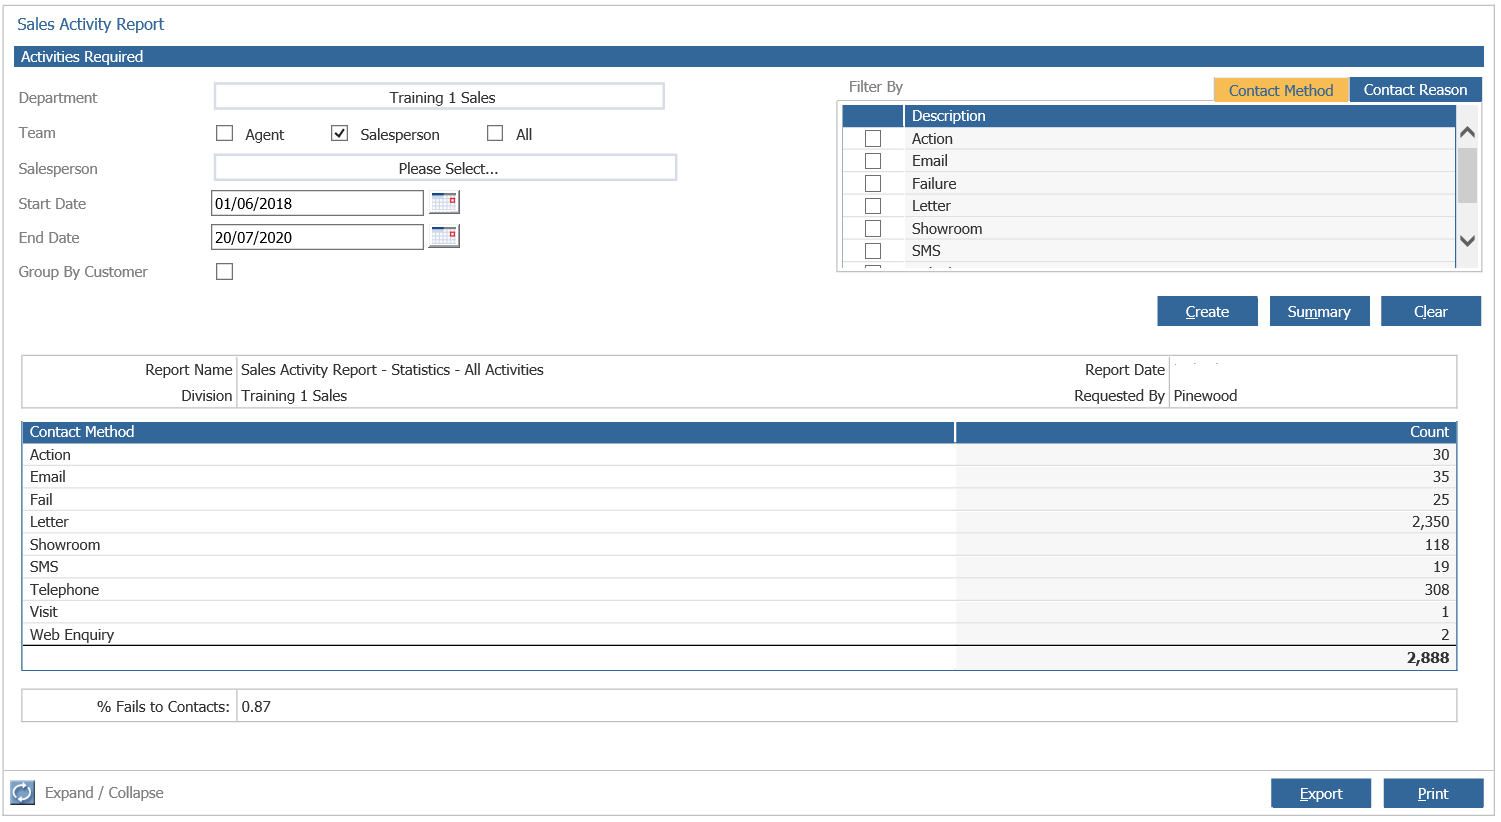Click the Telephone count value 308
The height and width of the screenshot is (822, 1501).
pos(1437,590)
